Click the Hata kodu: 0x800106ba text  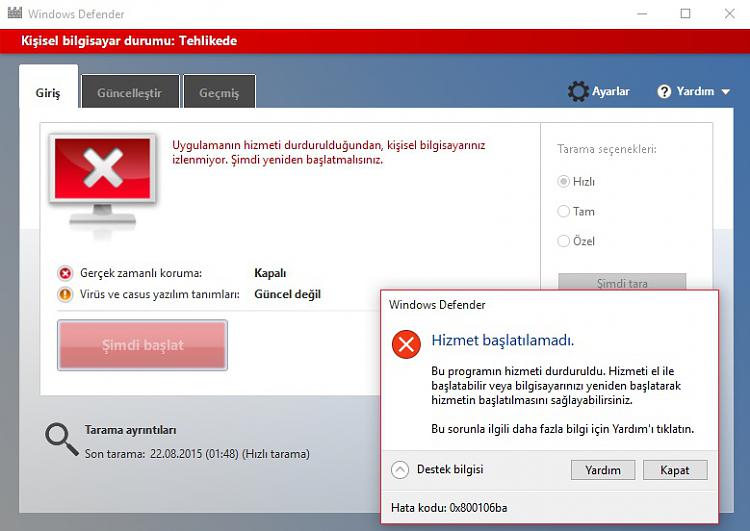coord(449,508)
